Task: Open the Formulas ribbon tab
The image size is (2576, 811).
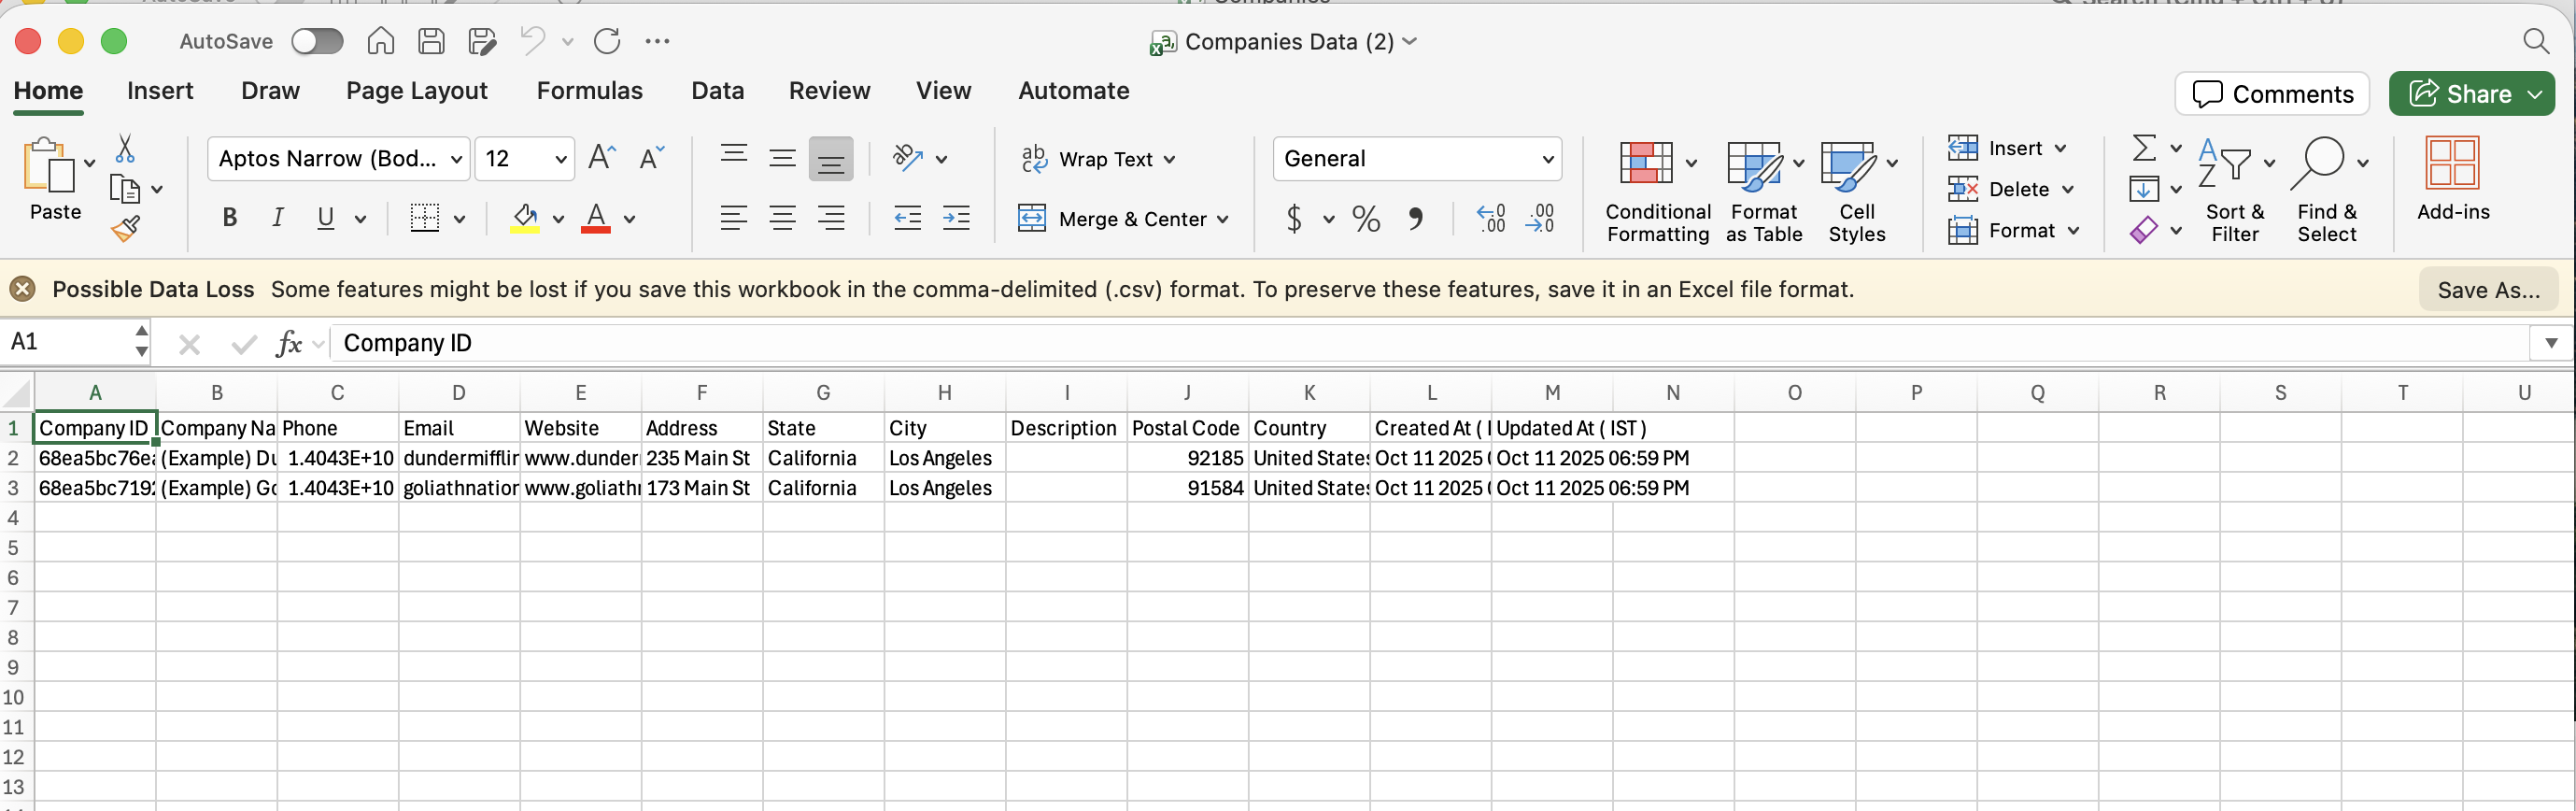Action: [x=590, y=91]
